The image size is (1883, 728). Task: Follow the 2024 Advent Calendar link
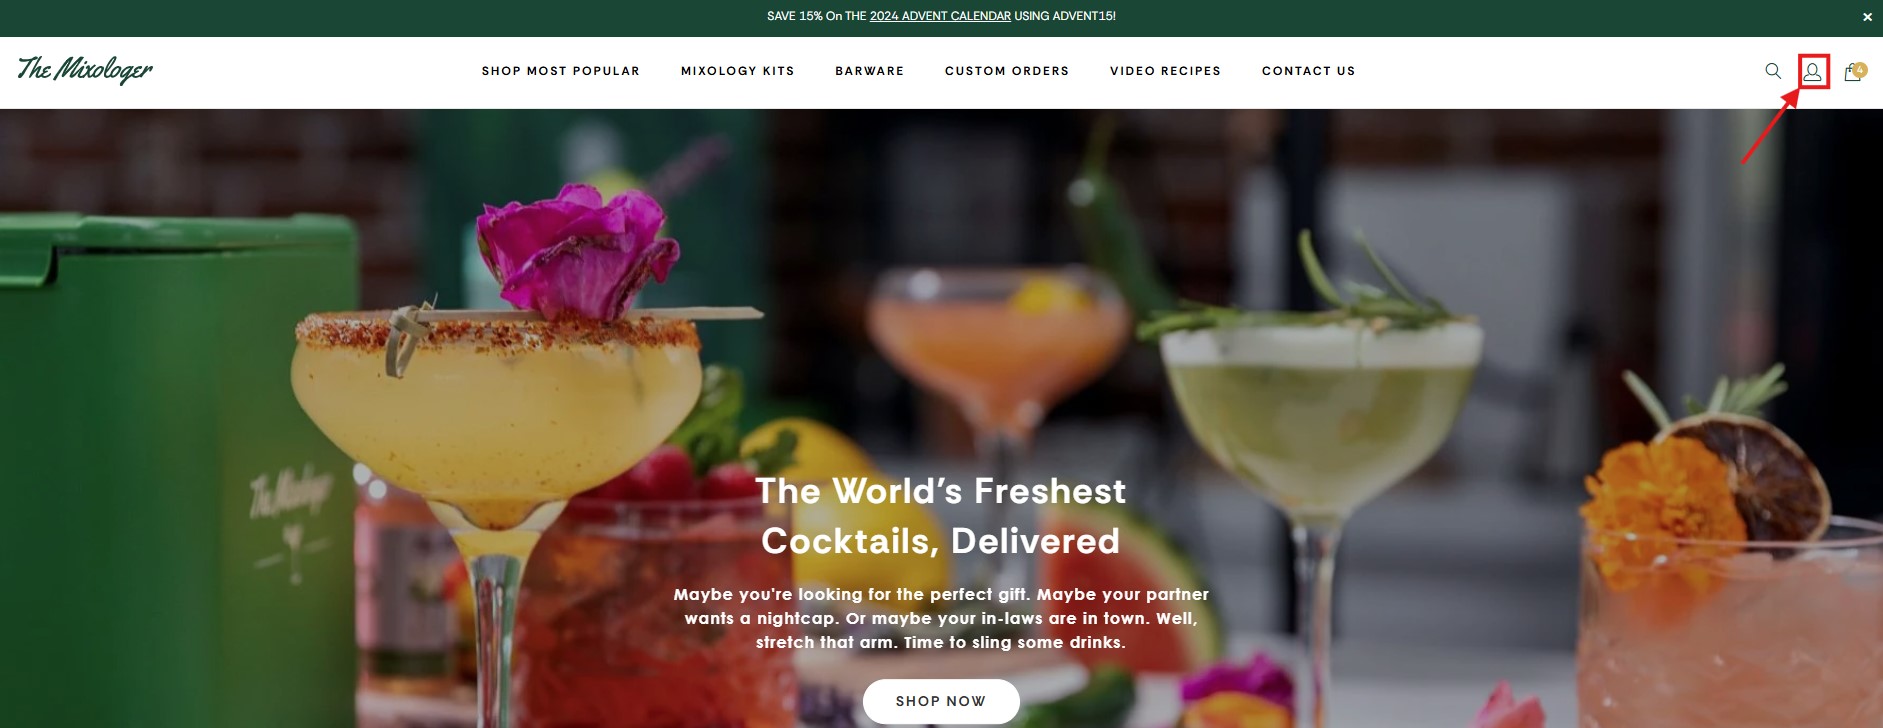point(940,16)
